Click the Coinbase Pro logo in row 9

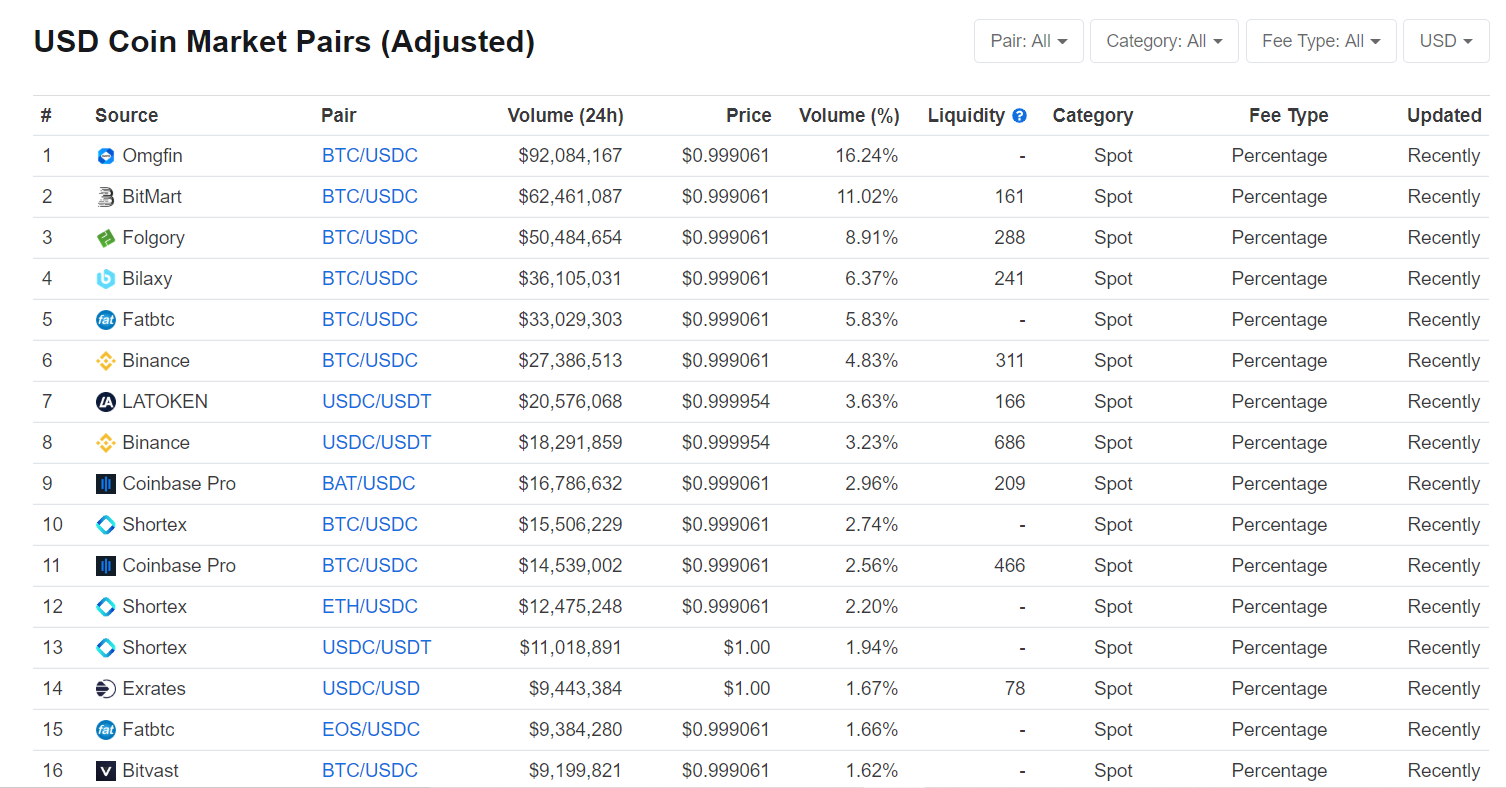106,484
